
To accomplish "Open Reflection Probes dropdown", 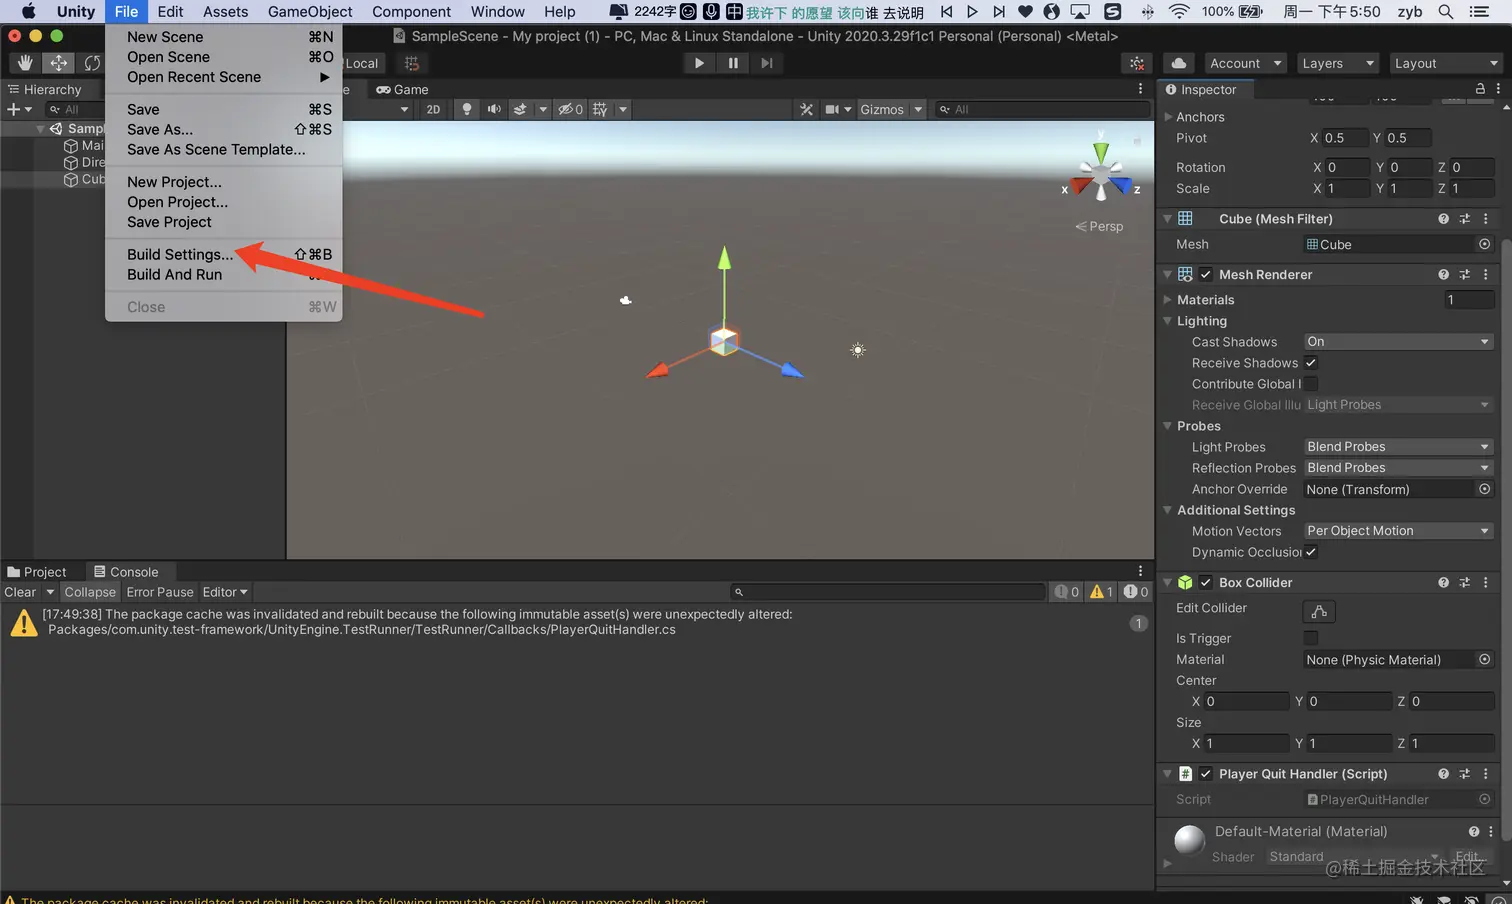I will click(1398, 467).
